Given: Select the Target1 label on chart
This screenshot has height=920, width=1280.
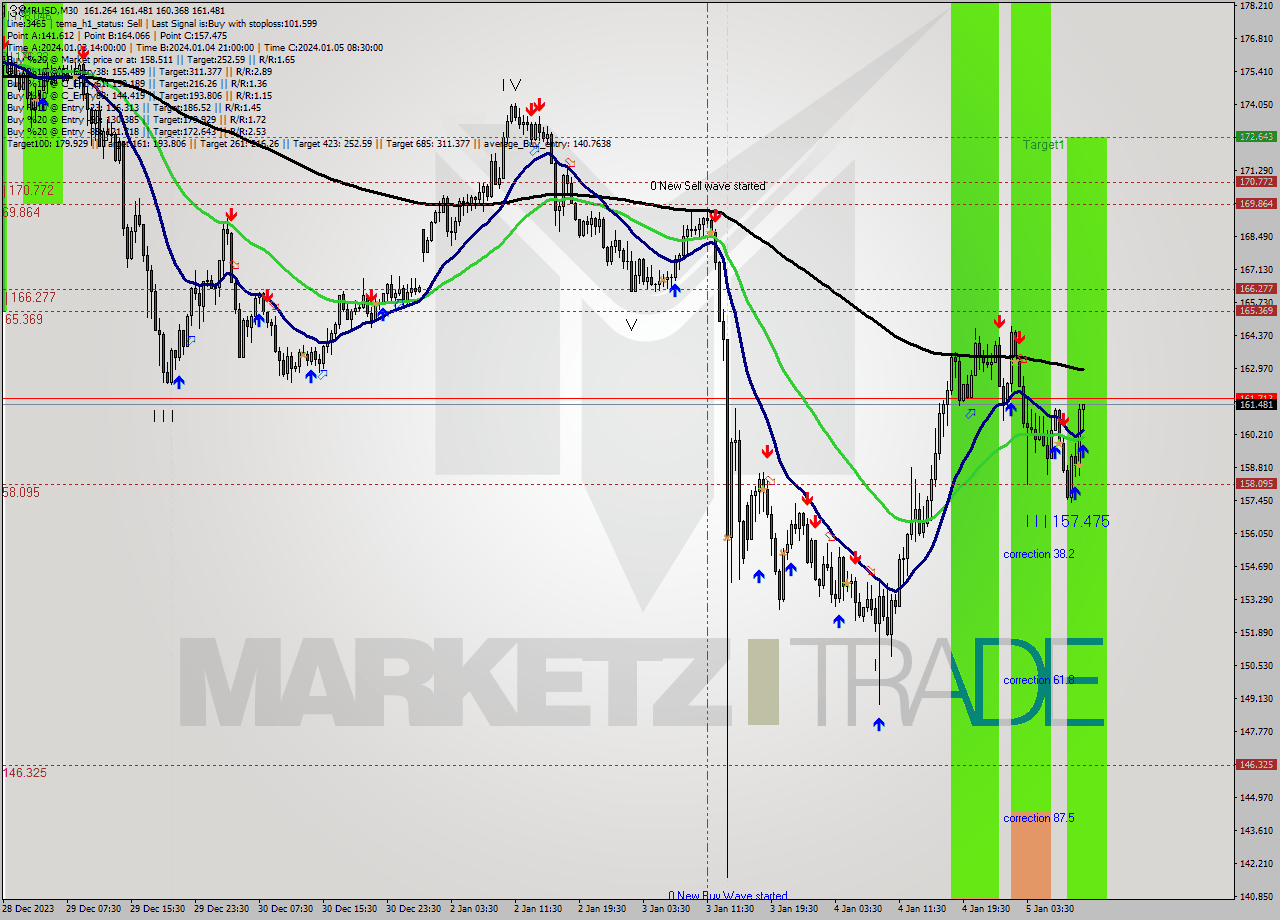Looking at the screenshot, I should click(x=1043, y=145).
